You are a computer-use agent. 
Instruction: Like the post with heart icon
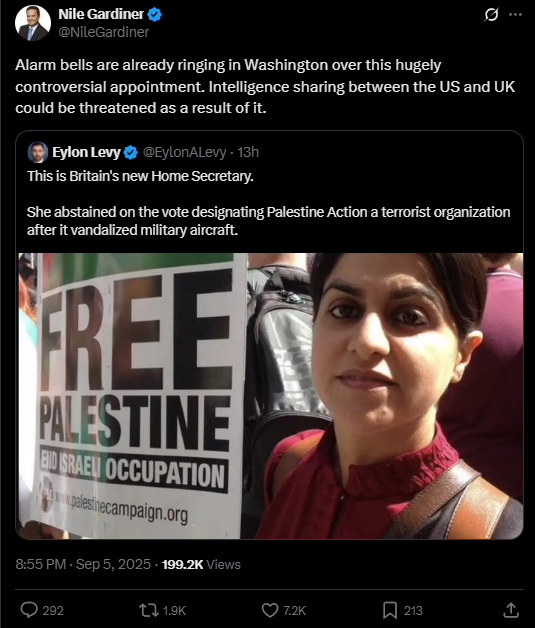click(270, 610)
